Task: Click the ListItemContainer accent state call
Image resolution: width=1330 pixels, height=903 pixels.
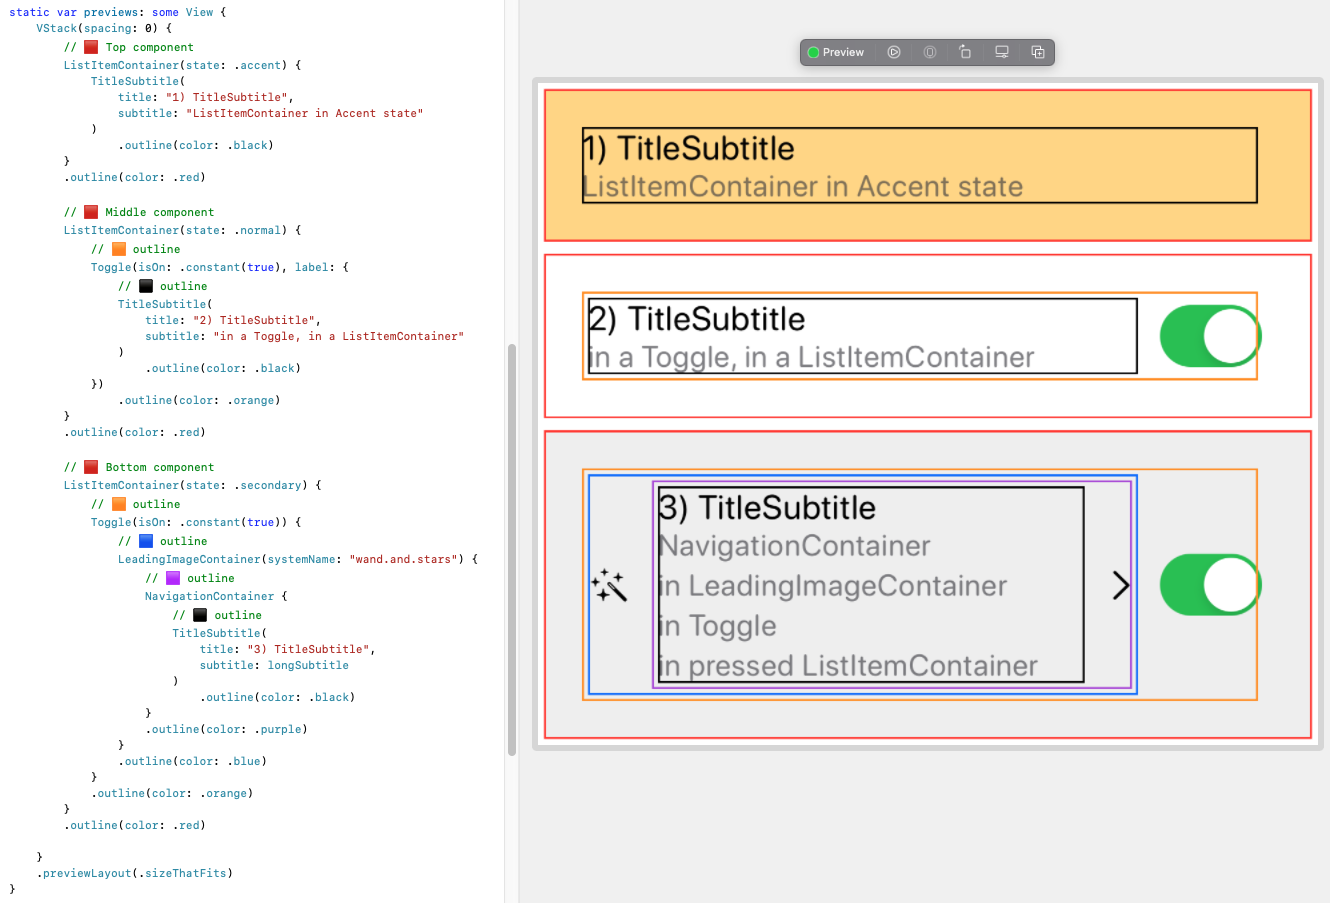Action: 120,65
